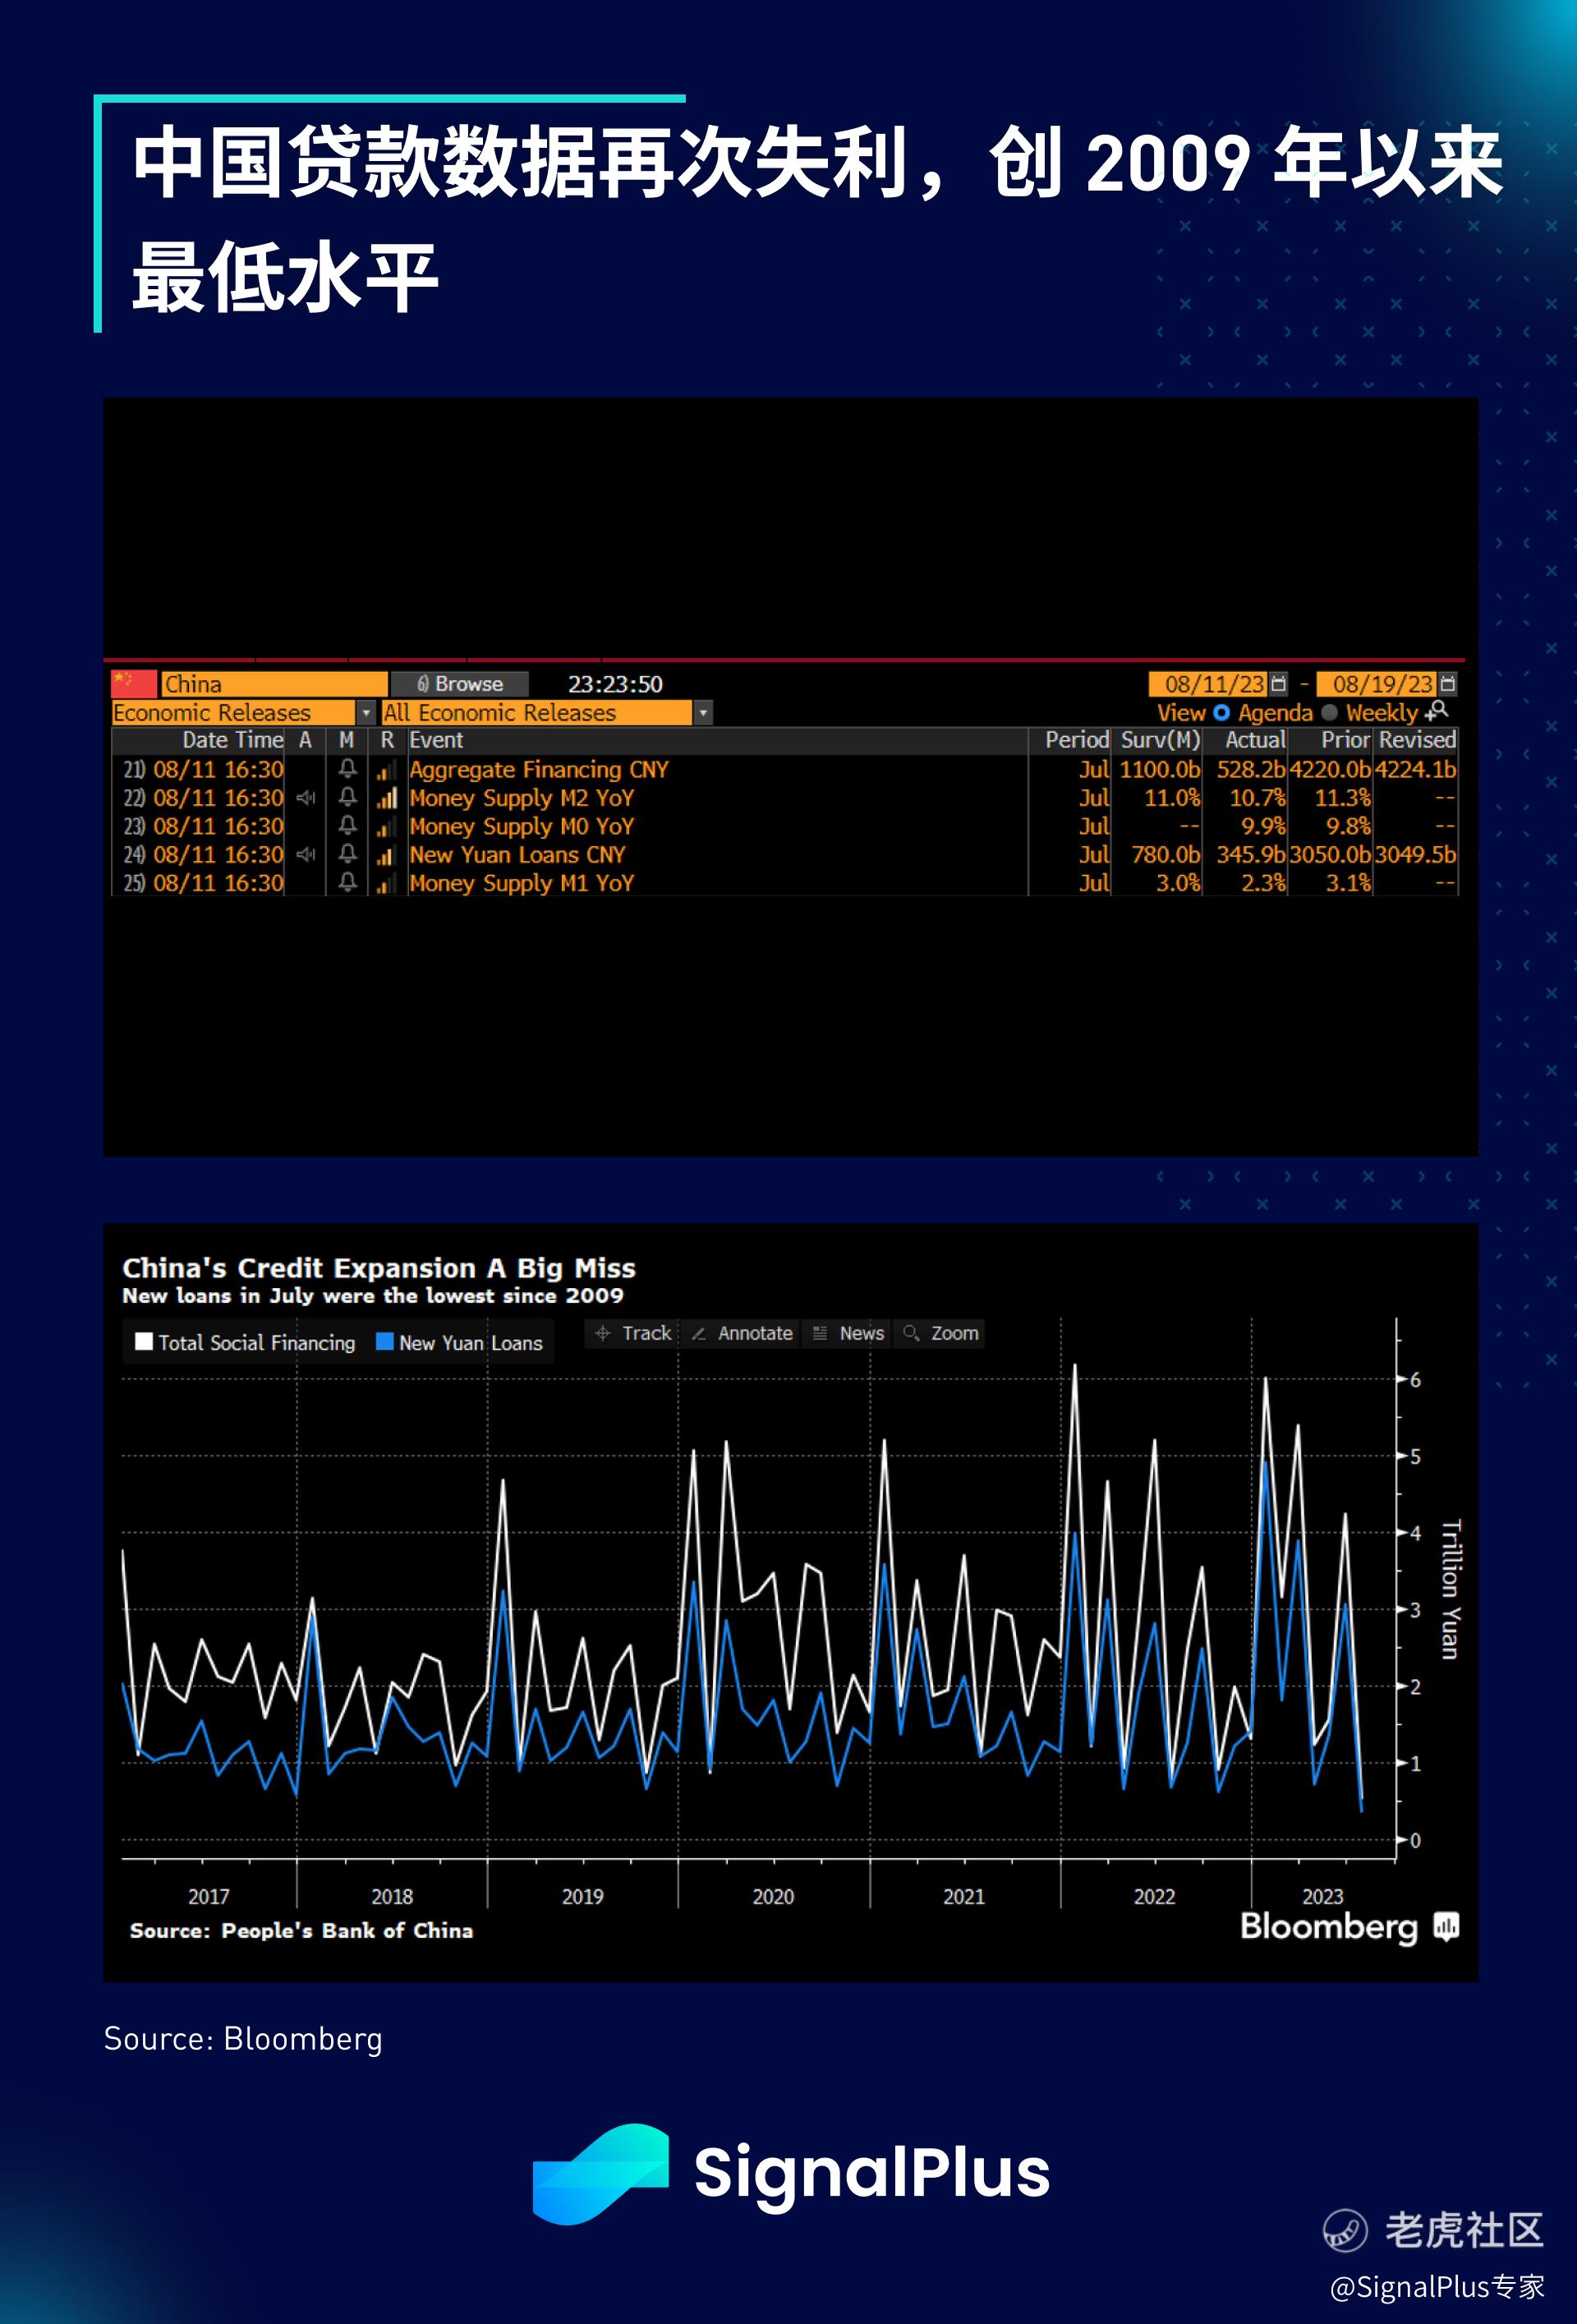Click survey value 1100.0b for Aggregate Financing
Image resolution: width=1577 pixels, height=2324 pixels.
1160,769
